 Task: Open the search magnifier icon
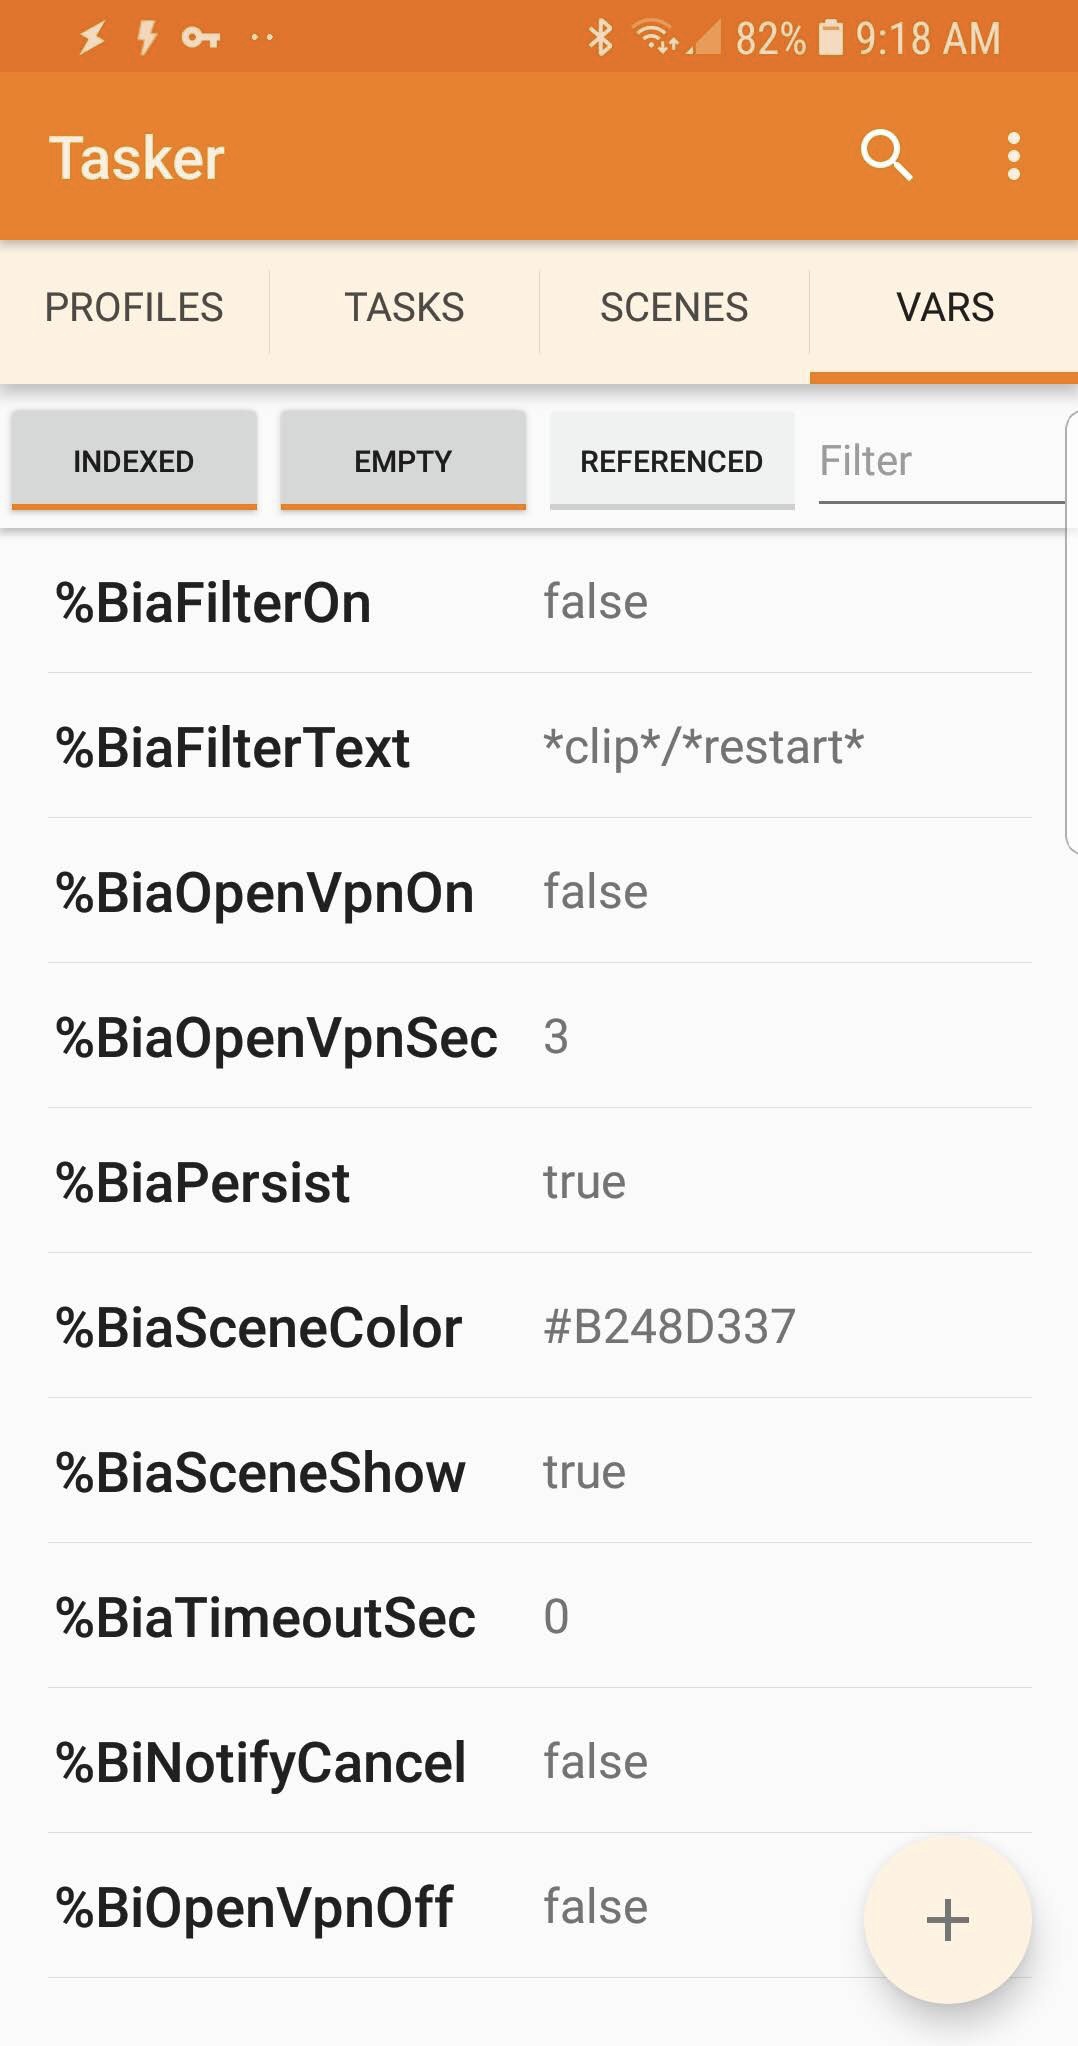pos(886,156)
